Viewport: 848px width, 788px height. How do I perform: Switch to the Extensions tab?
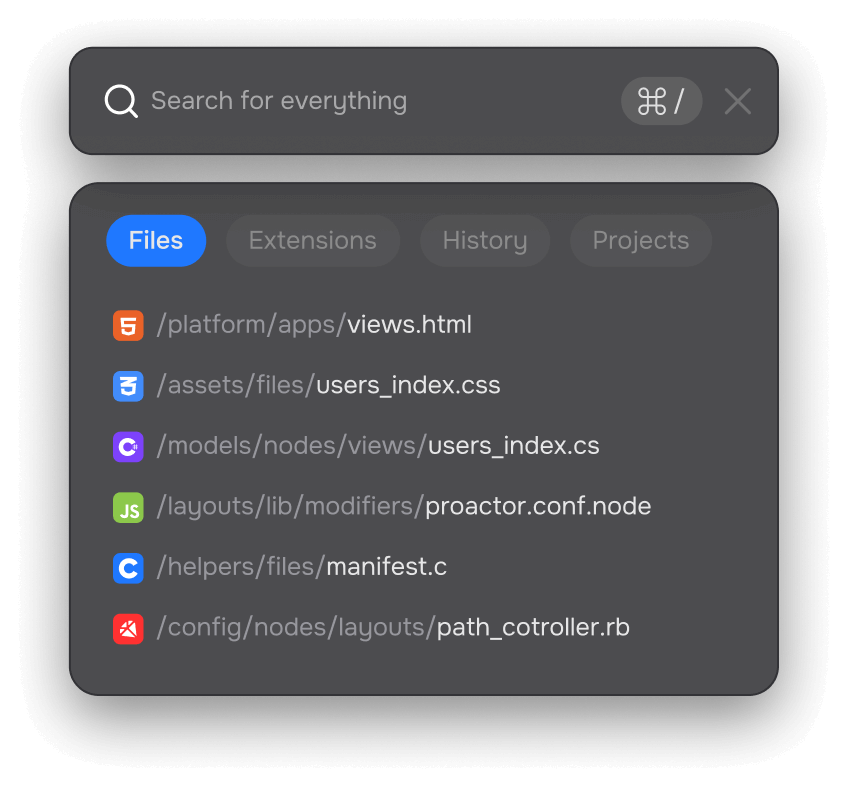(x=312, y=240)
